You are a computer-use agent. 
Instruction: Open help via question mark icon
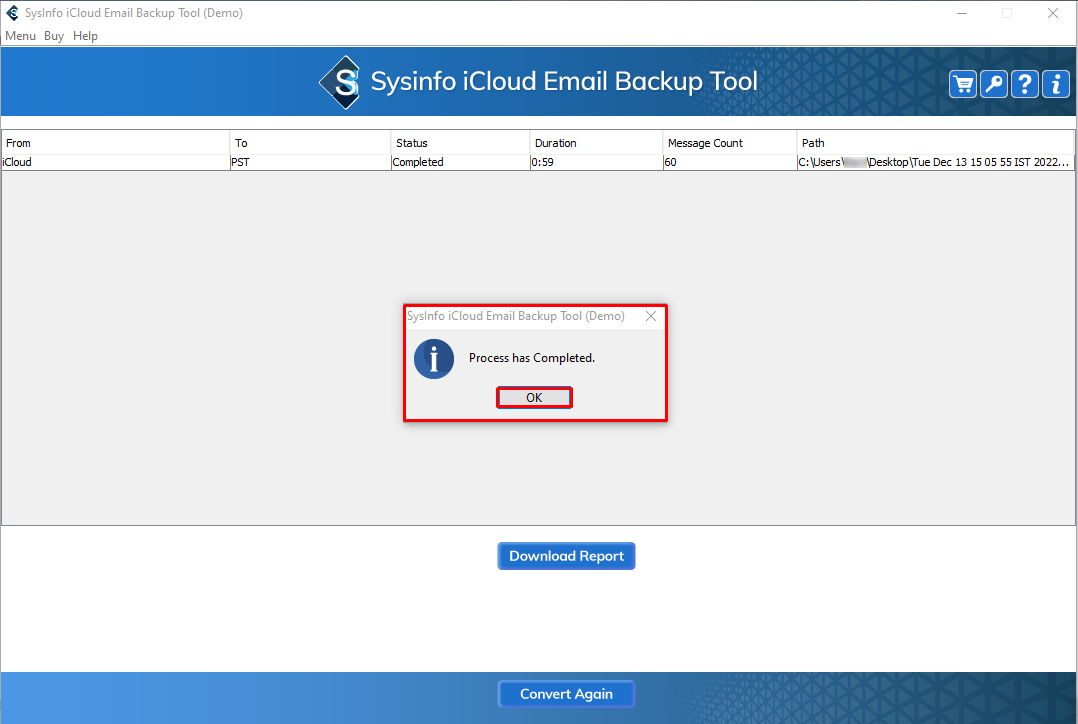(x=1025, y=84)
